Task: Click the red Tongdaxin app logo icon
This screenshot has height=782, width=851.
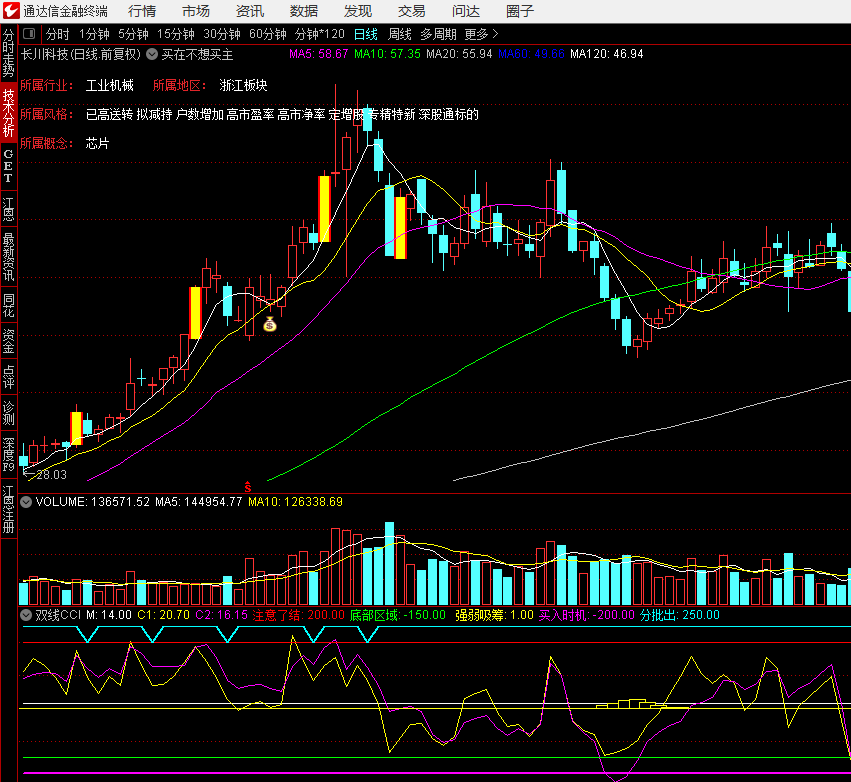Action: (x=11, y=11)
